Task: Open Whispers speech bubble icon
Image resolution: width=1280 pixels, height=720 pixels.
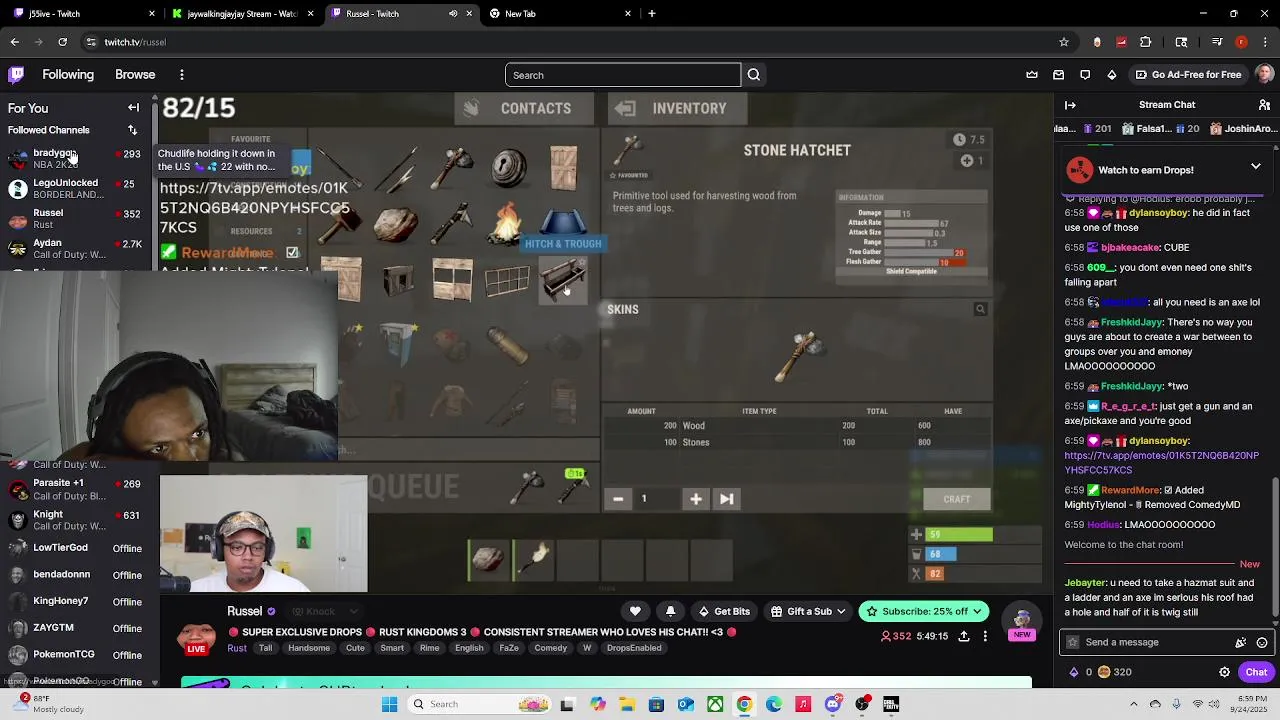Action: point(1085,75)
